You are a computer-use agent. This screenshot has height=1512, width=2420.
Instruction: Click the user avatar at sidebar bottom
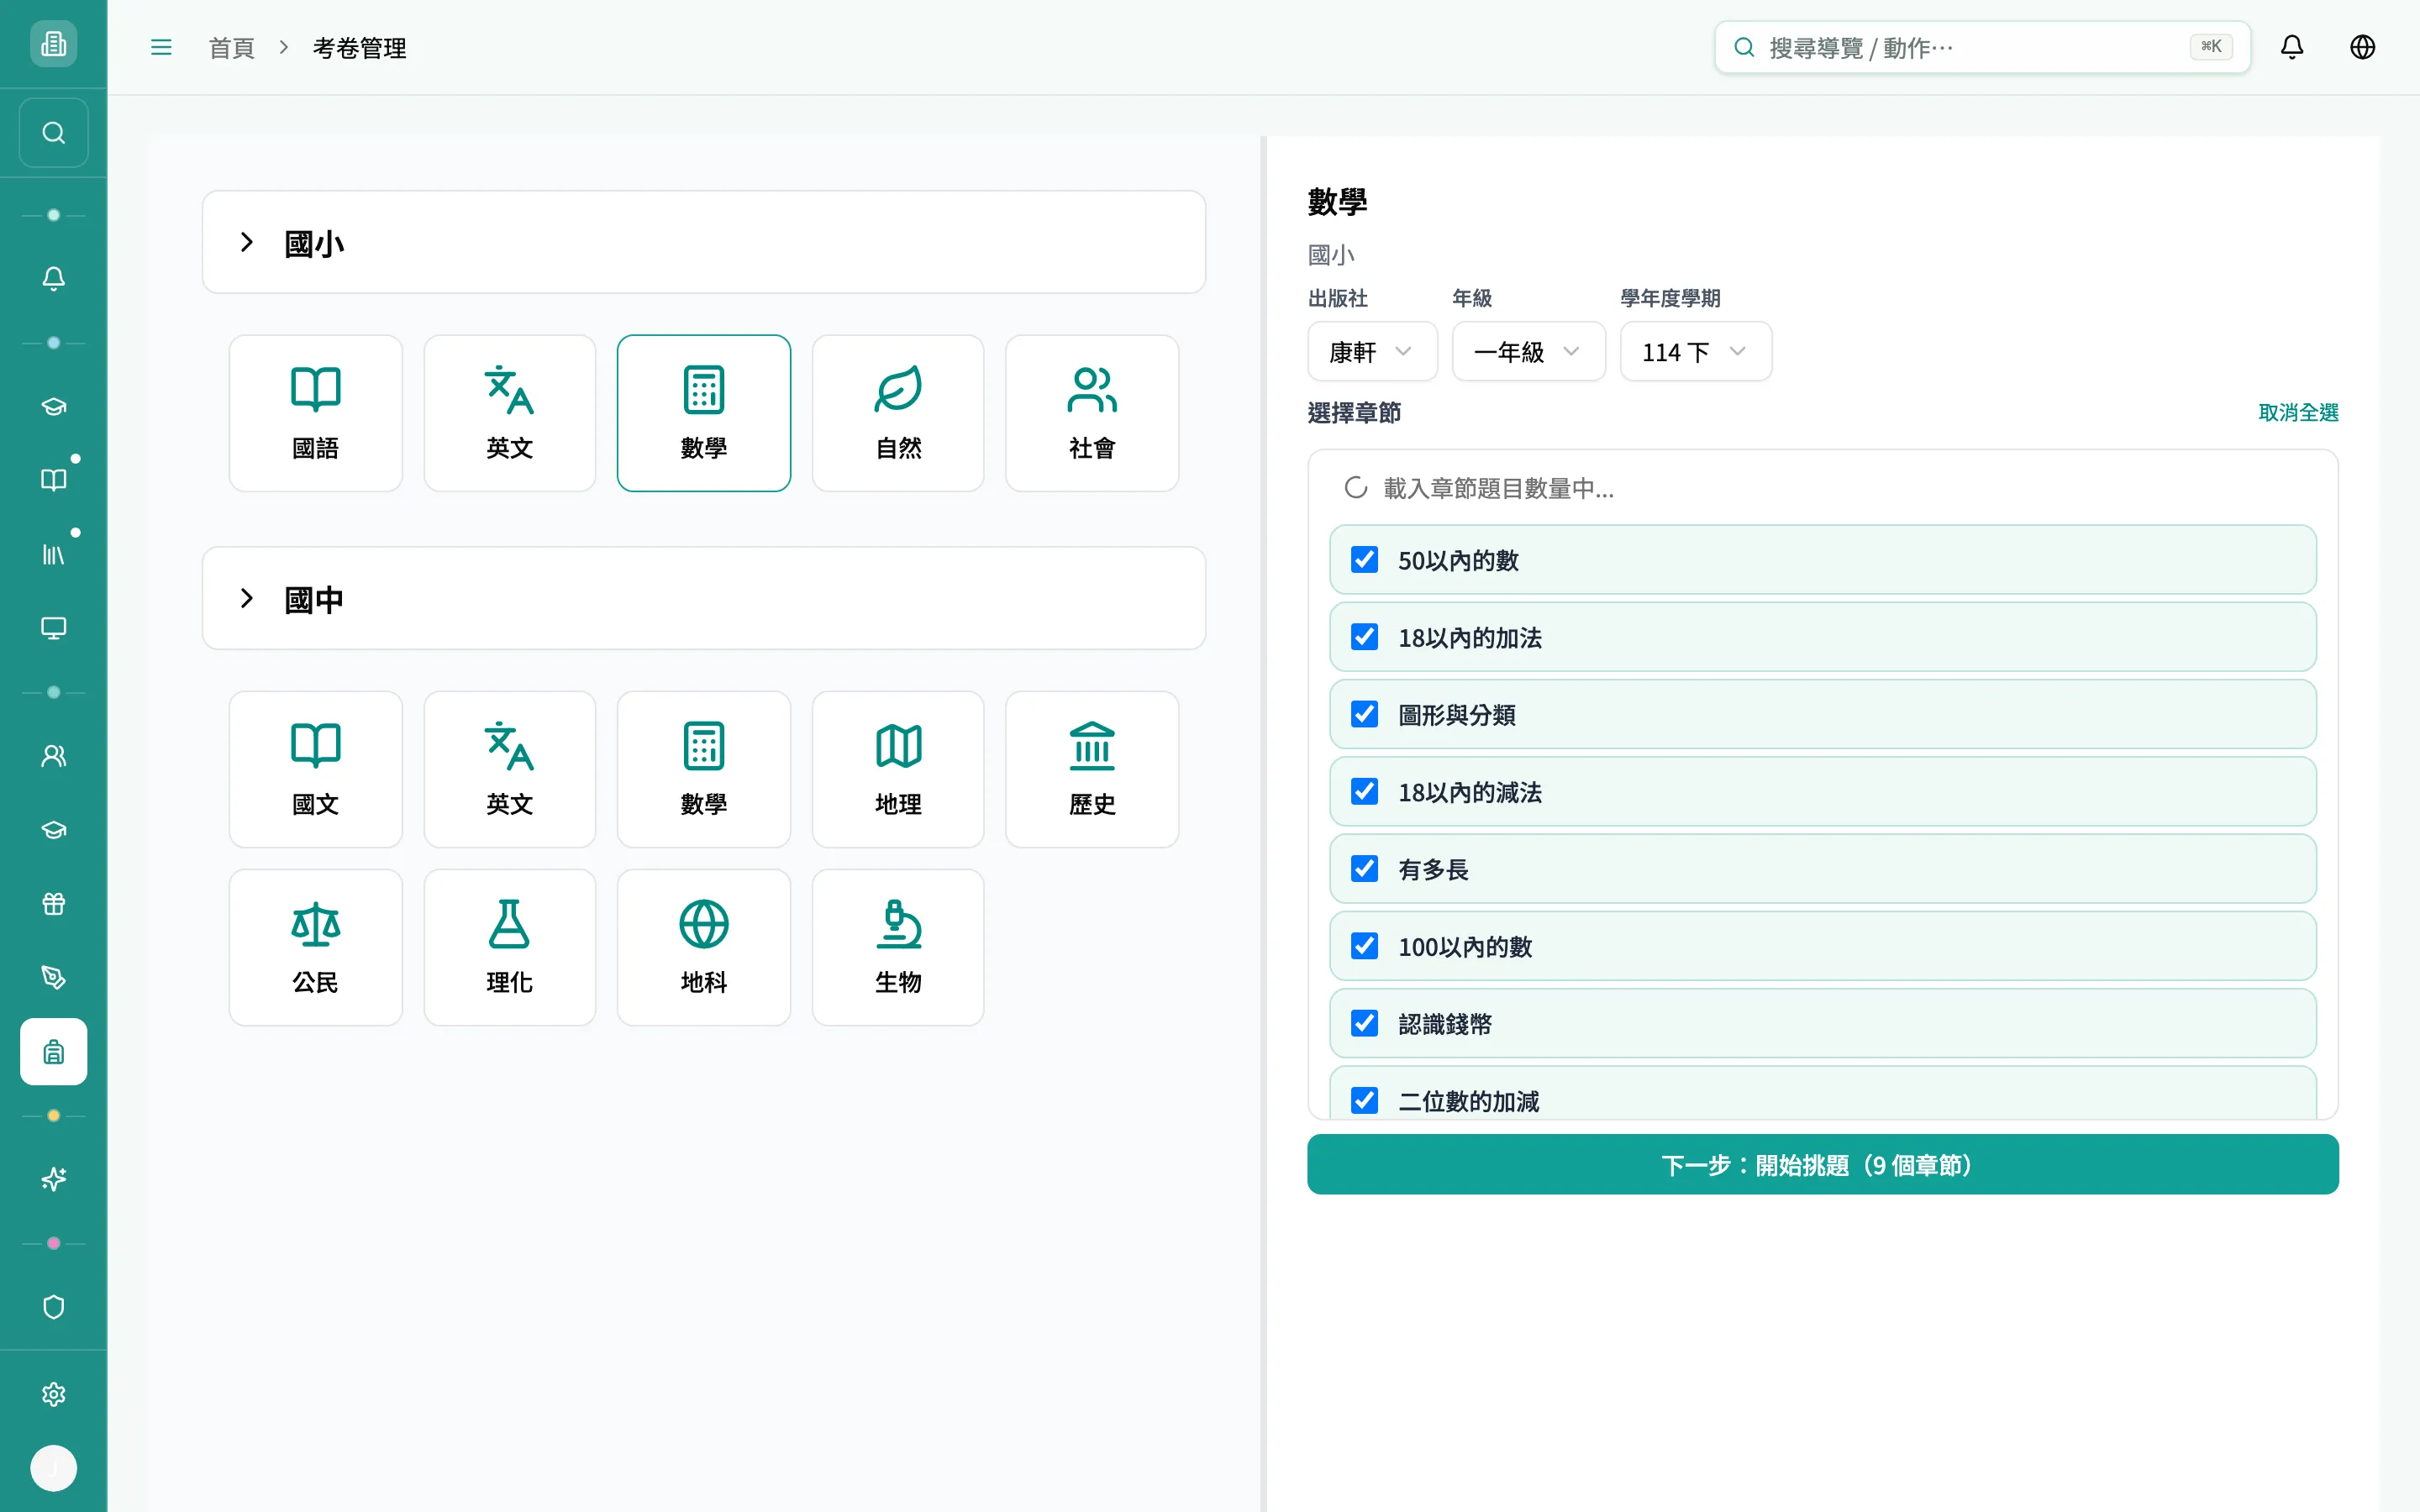(53, 1468)
